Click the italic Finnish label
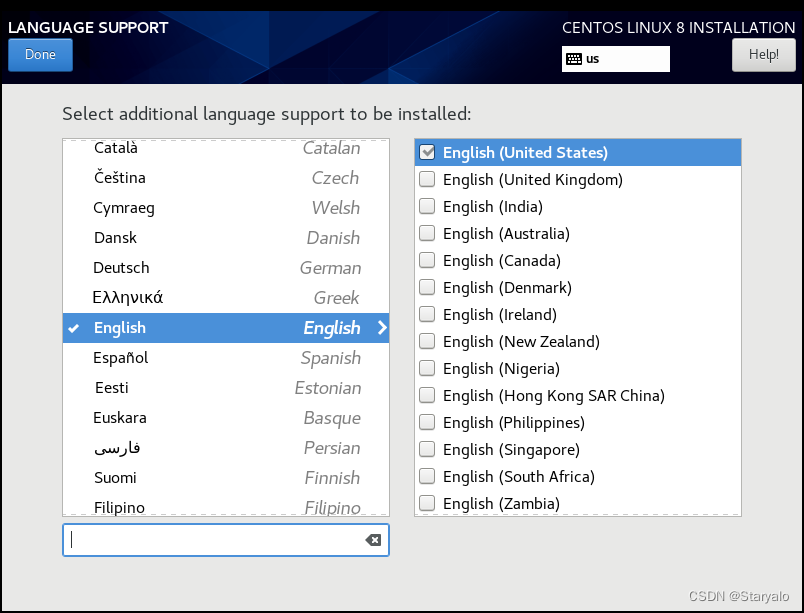This screenshot has width=804, height=613. (332, 478)
